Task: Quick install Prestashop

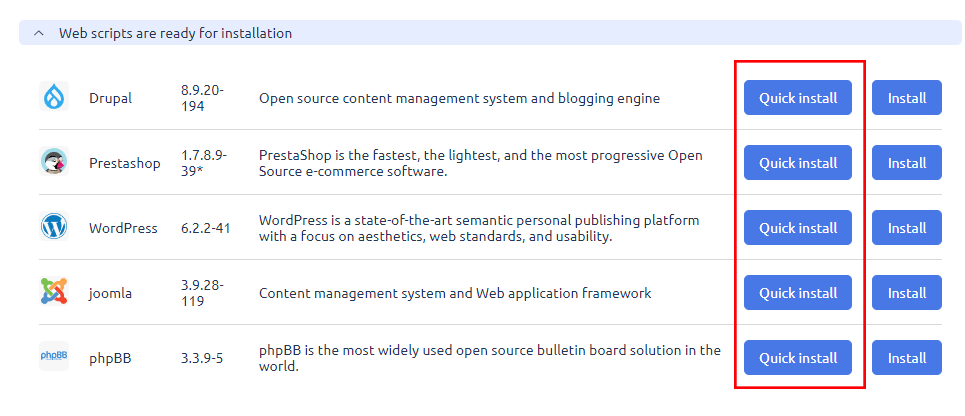Action: (x=797, y=163)
